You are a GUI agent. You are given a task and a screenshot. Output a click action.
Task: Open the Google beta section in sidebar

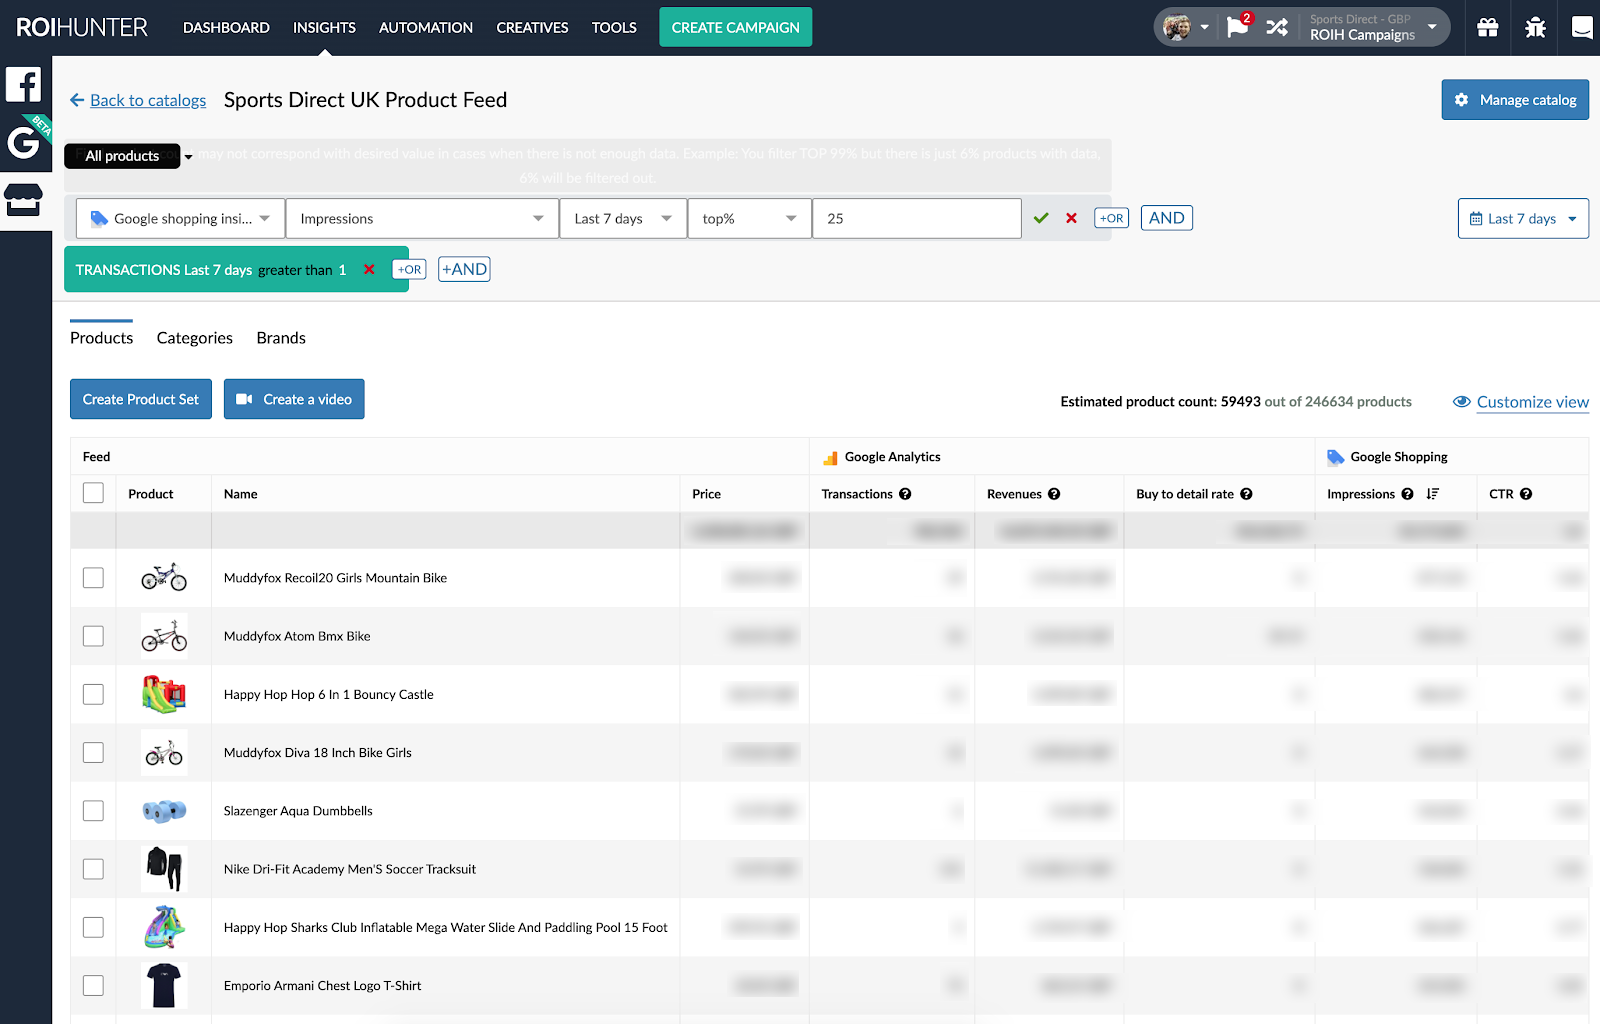(x=24, y=141)
